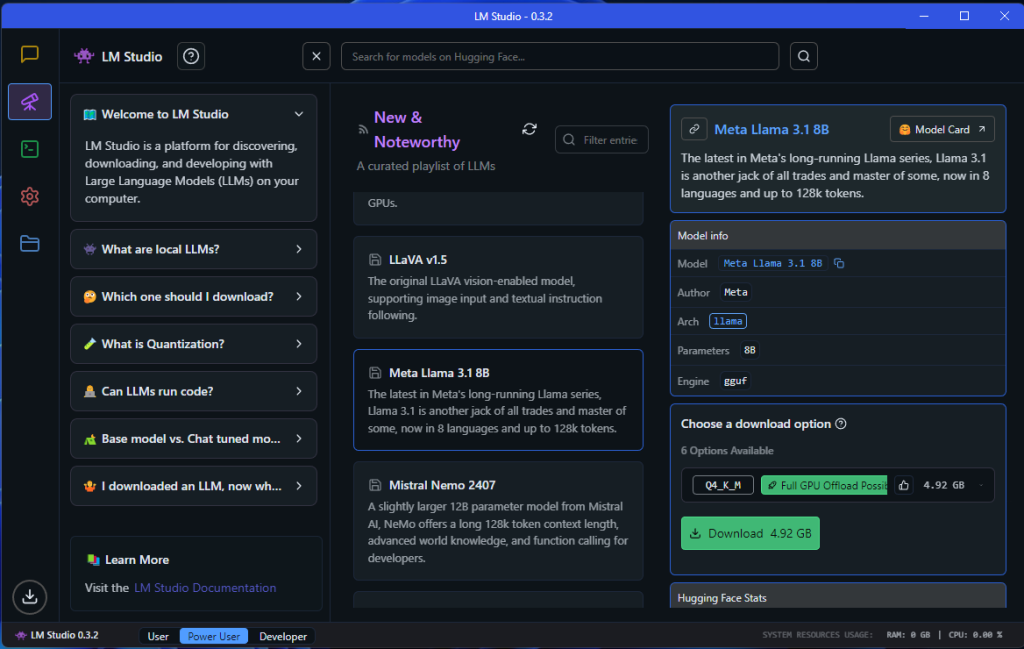Enable Developer mode in status bar
This screenshot has width=1024, height=649.
282,635
